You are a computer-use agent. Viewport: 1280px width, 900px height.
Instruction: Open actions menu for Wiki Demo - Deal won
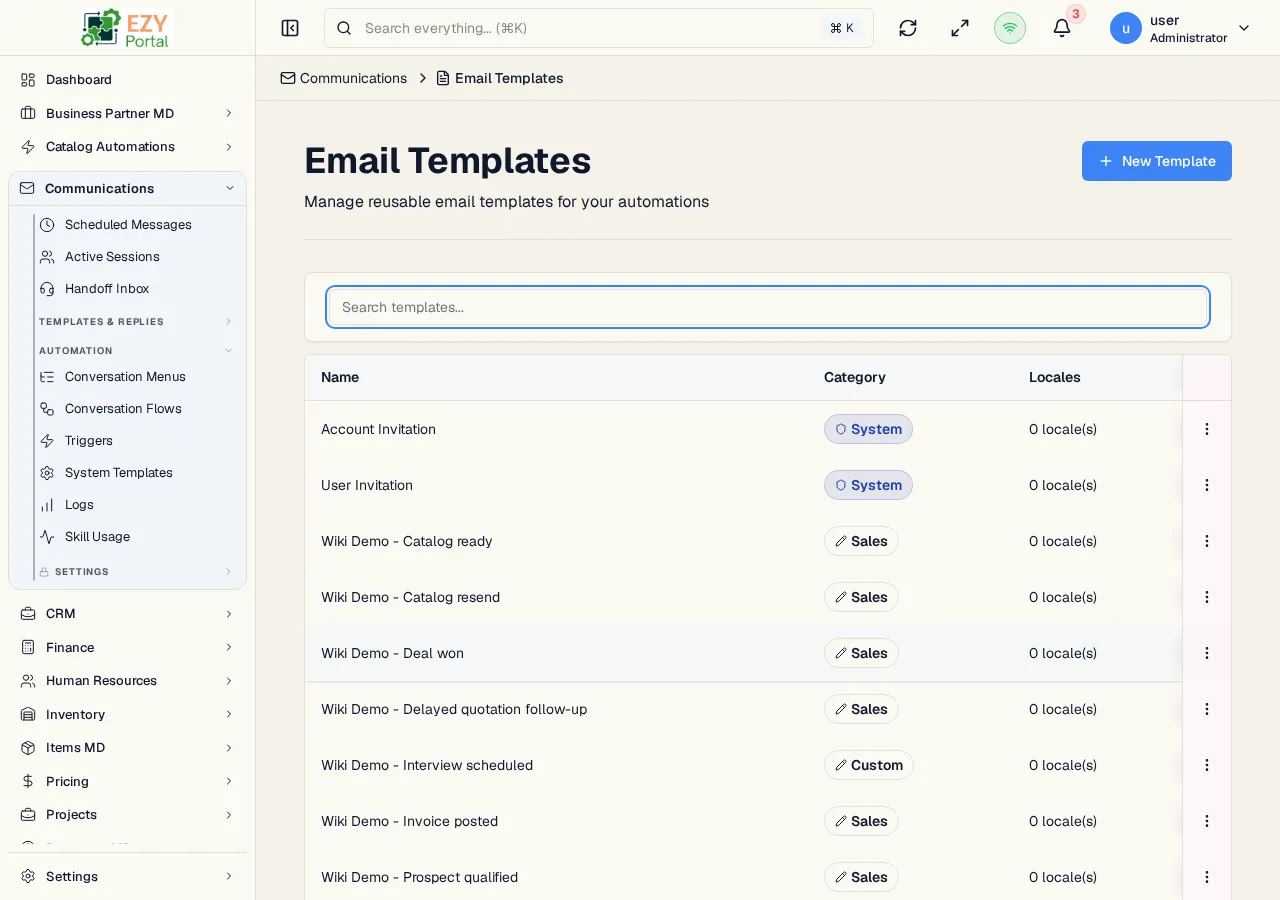[x=1207, y=653]
